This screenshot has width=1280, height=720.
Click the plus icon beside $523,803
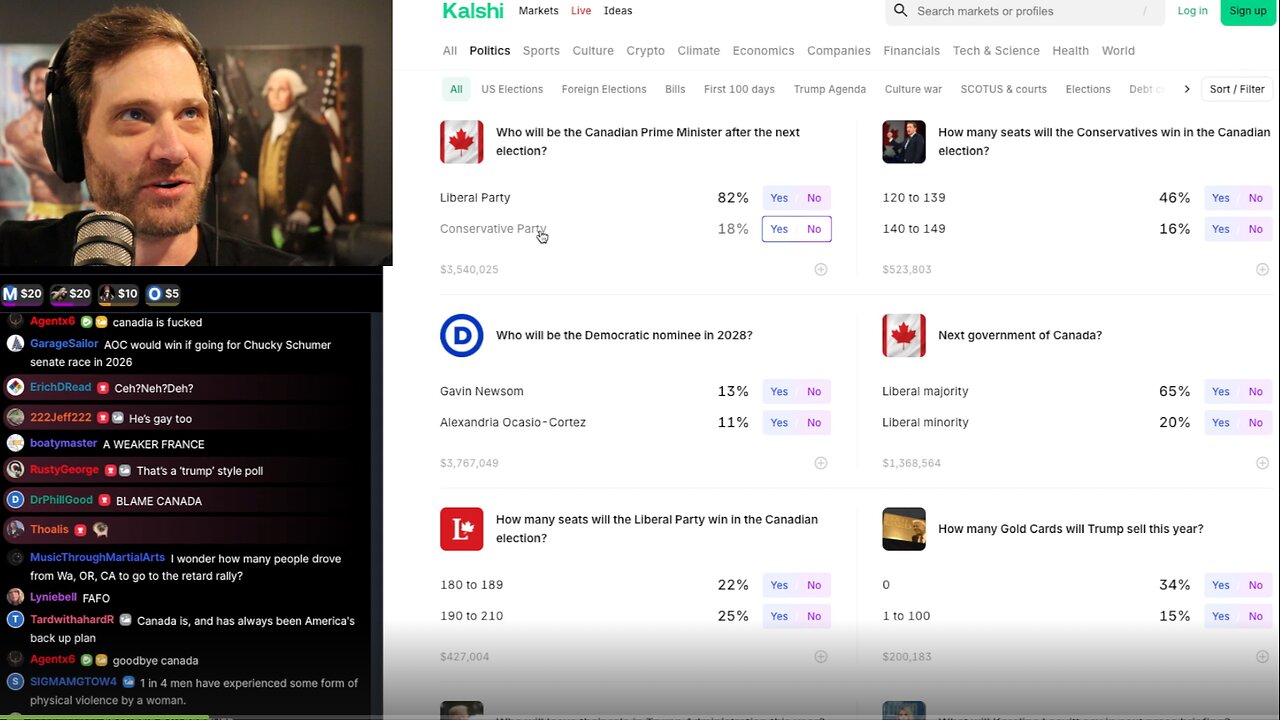[1262, 270]
